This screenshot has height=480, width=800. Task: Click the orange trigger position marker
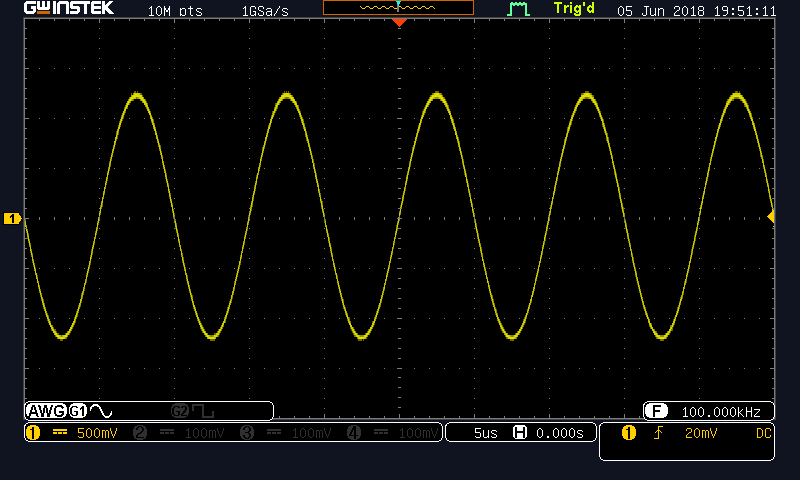click(399, 22)
